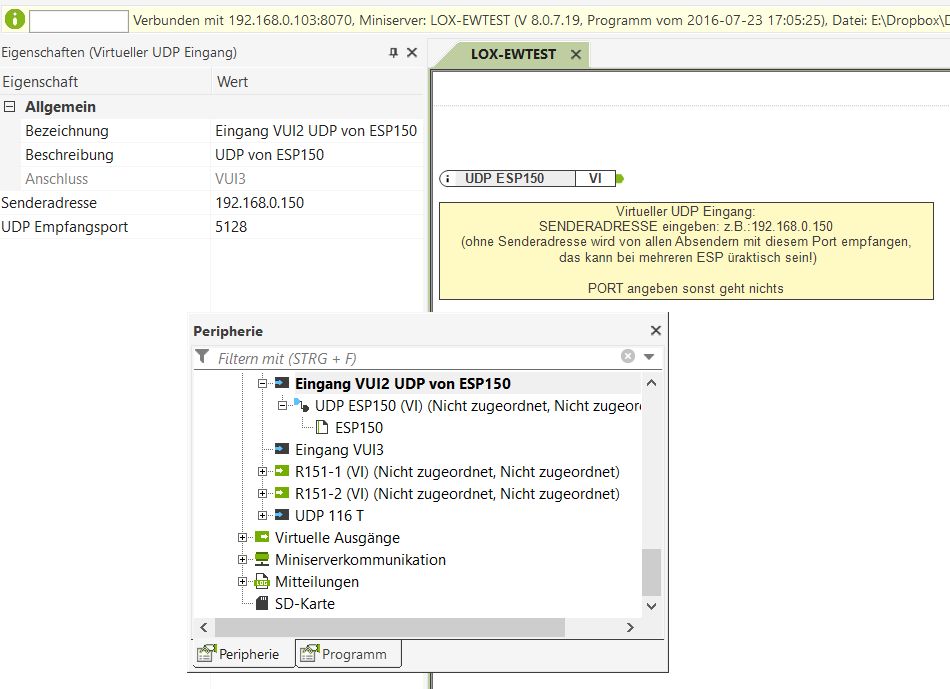Close the Peripherie panel
The height and width of the screenshot is (689, 950).
(656, 330)
